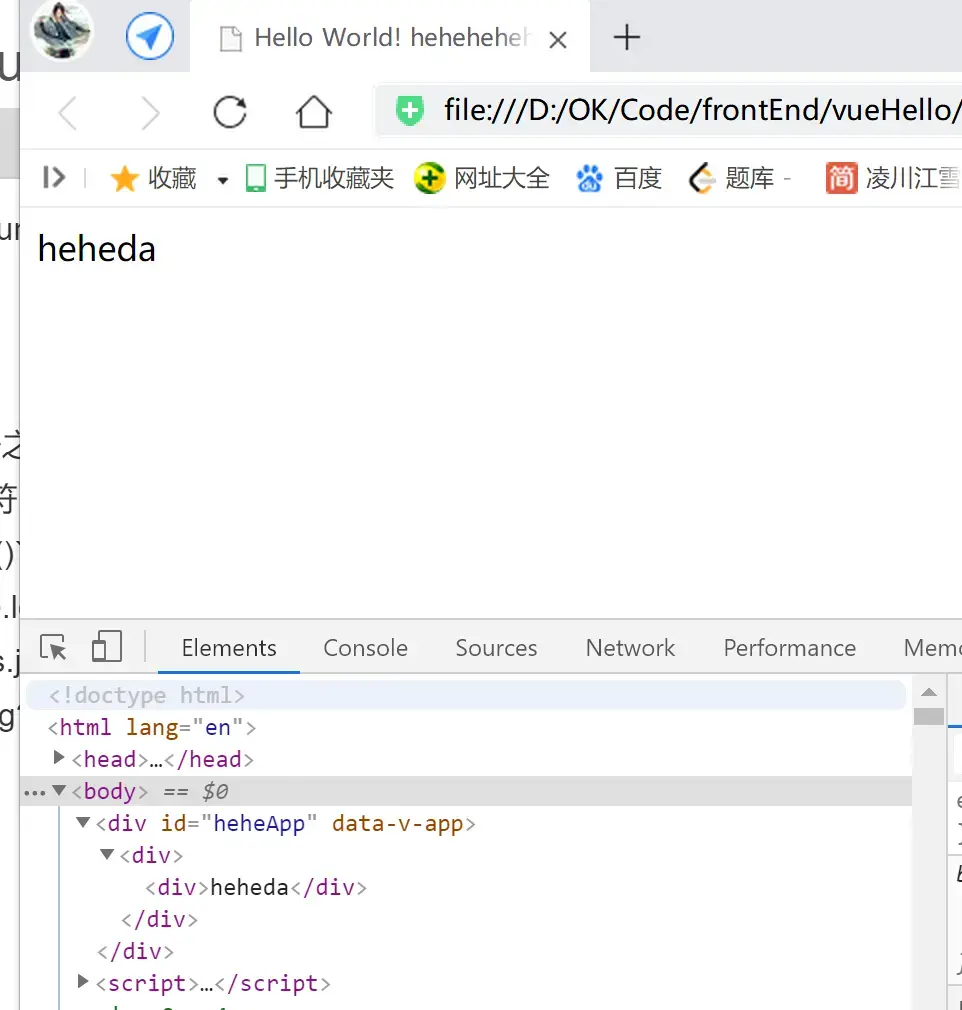This screenshot has height=1010, width=962.
Task: Go to the home page
Action: point(314,112)
